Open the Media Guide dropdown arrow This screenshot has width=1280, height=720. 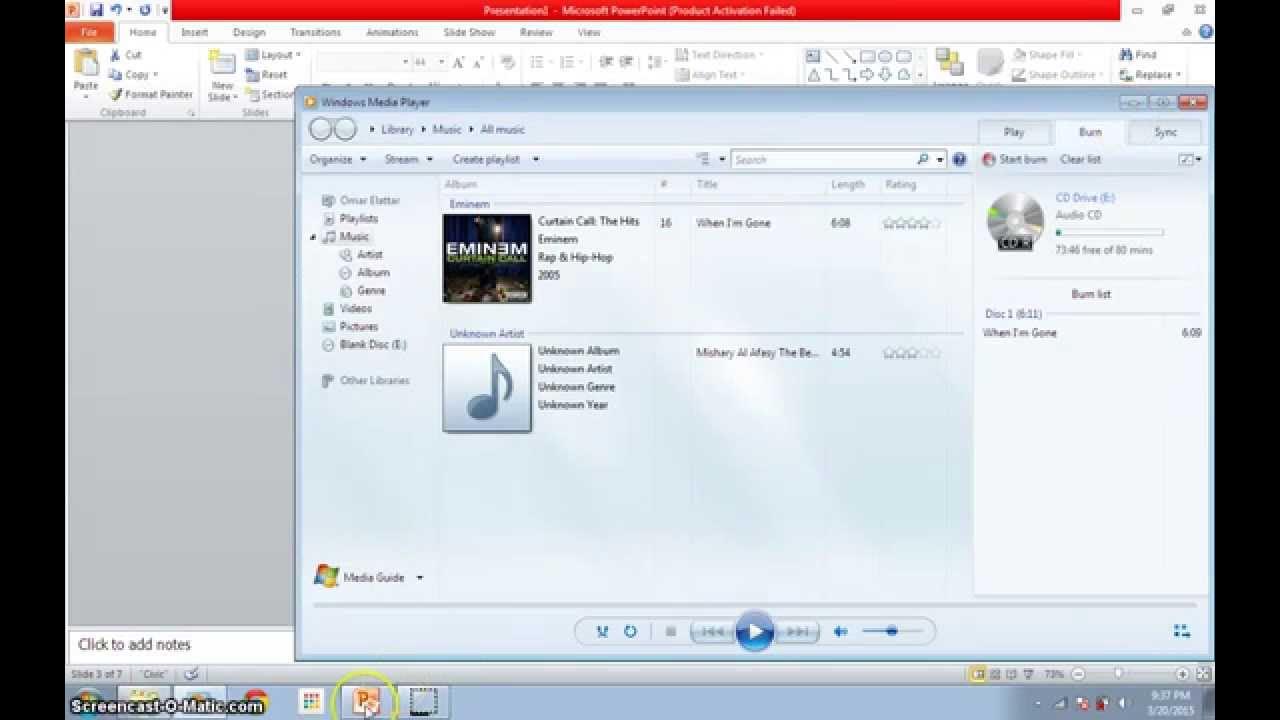tap(420, 578)
